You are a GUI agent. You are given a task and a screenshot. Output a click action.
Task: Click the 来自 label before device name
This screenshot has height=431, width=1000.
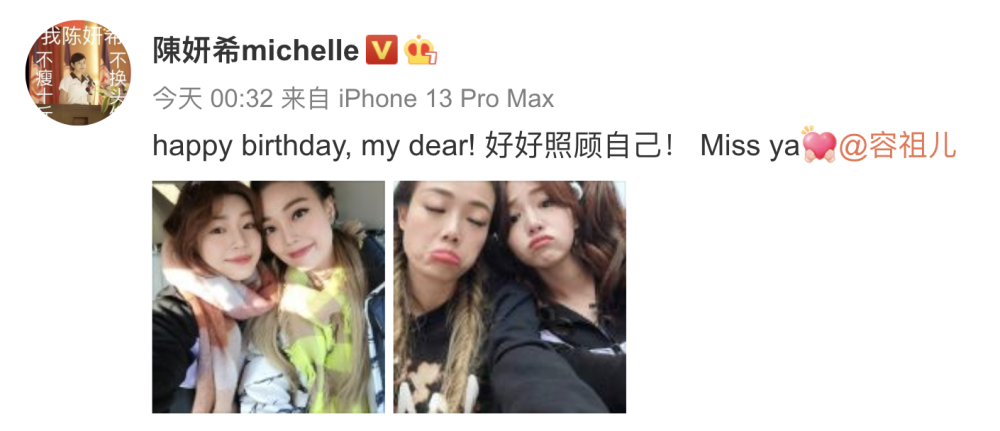click(305, 99)
